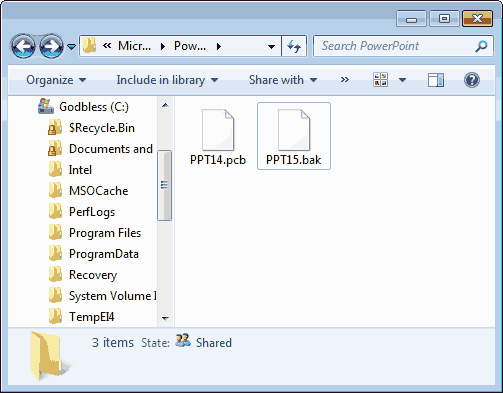The width and height of the screenshot is (503, 393).
Task: Click navigation pane scroll up arrow
Action: (165, 105)
